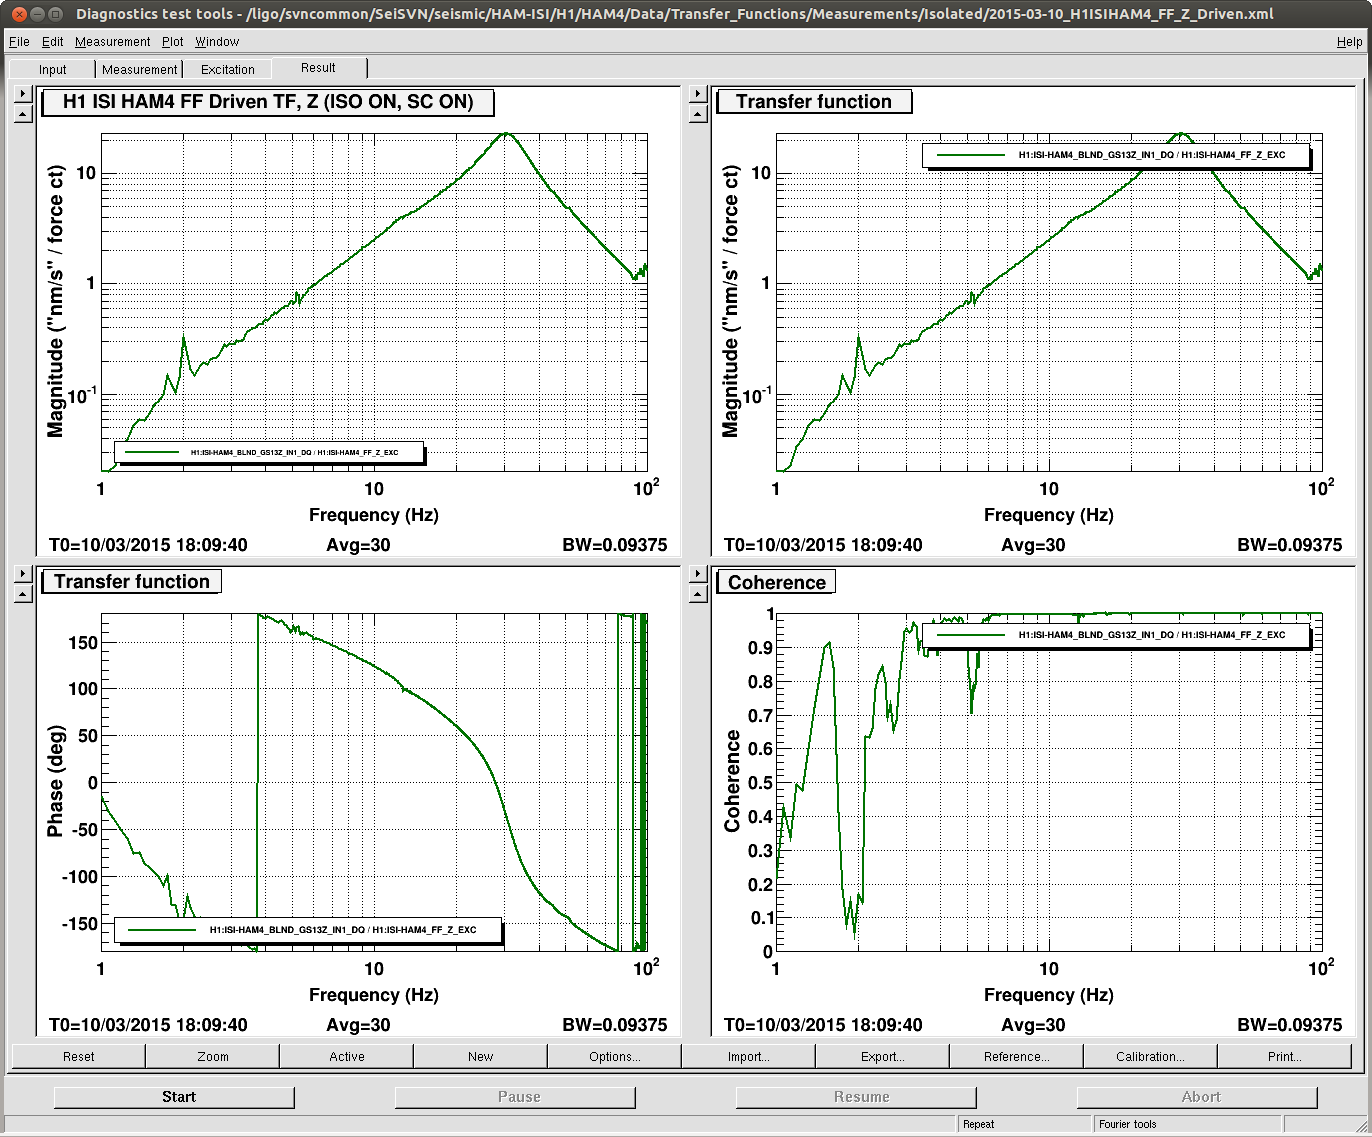Open the File menu
Screen dimensions: 1372x1137
pos(19,42)
